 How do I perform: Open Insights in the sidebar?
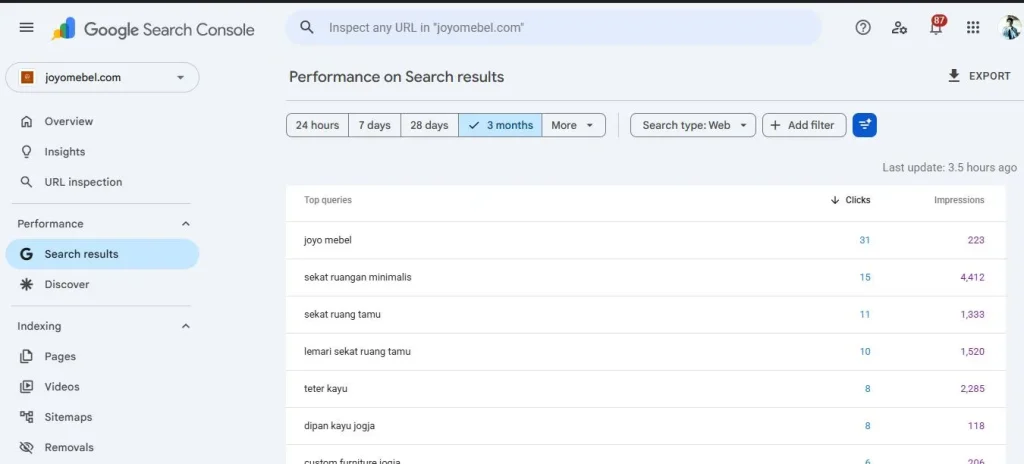[x=102, y=152]
